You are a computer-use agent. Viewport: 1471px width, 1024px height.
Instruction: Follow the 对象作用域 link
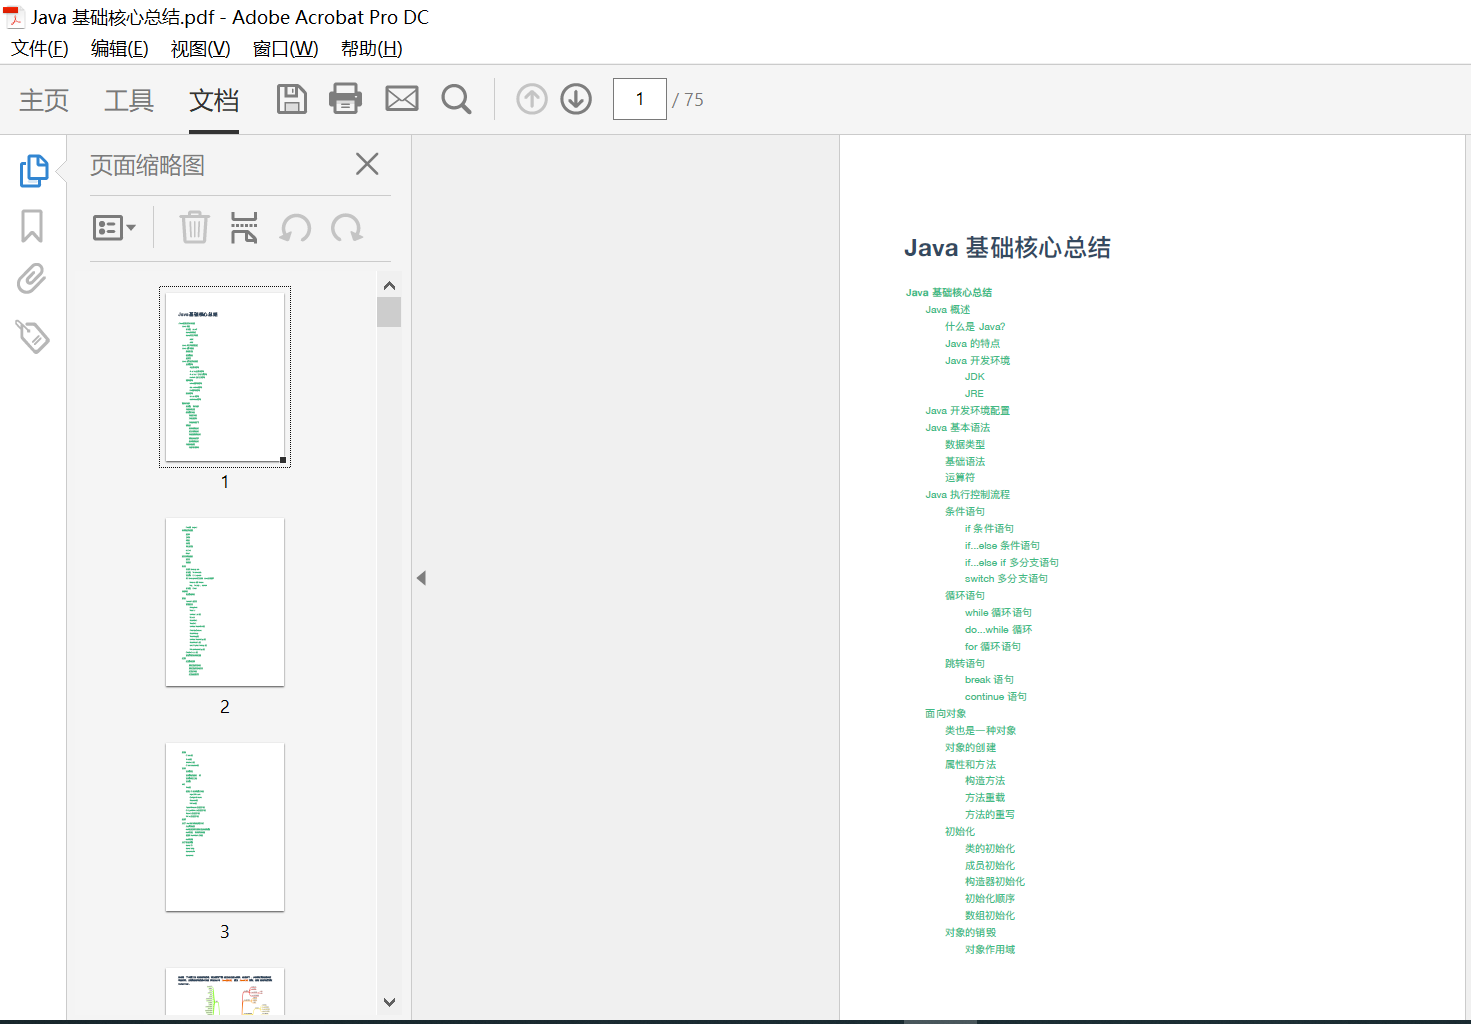point(990,950)
